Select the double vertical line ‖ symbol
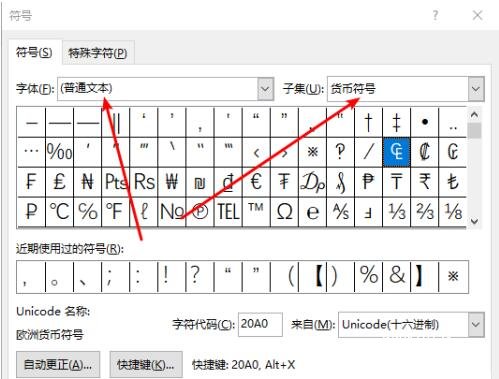This screenshot has width=499, height=379. coord(116,122)
